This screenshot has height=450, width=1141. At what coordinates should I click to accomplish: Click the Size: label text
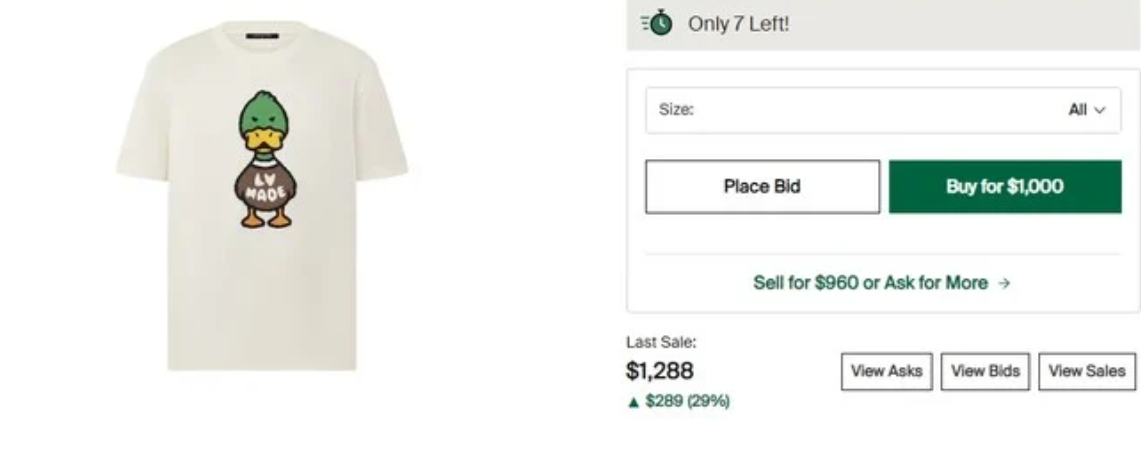click(676, 110)
